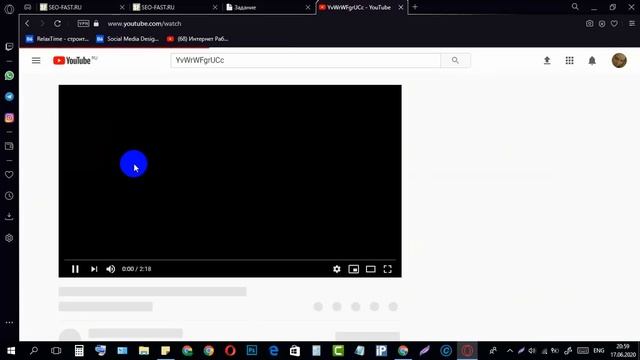Close the YouTube browser tab
The width and height of the screenshot is (640, 360).
pos(401,7)
